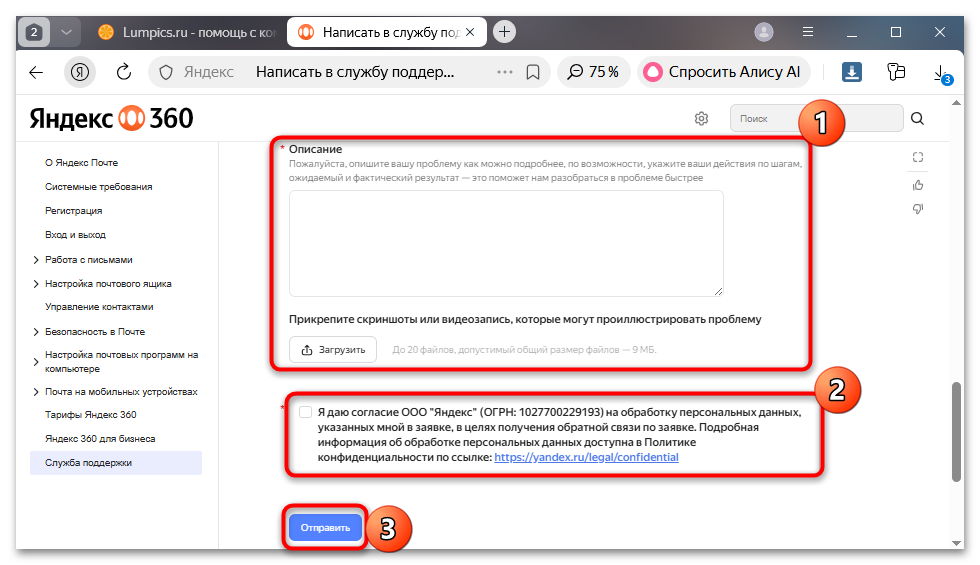The width and height of the screenshot is (980, 565).
Task: Expand 'Почта на мобильных устройствах' chevron
Action: [36, 392]
